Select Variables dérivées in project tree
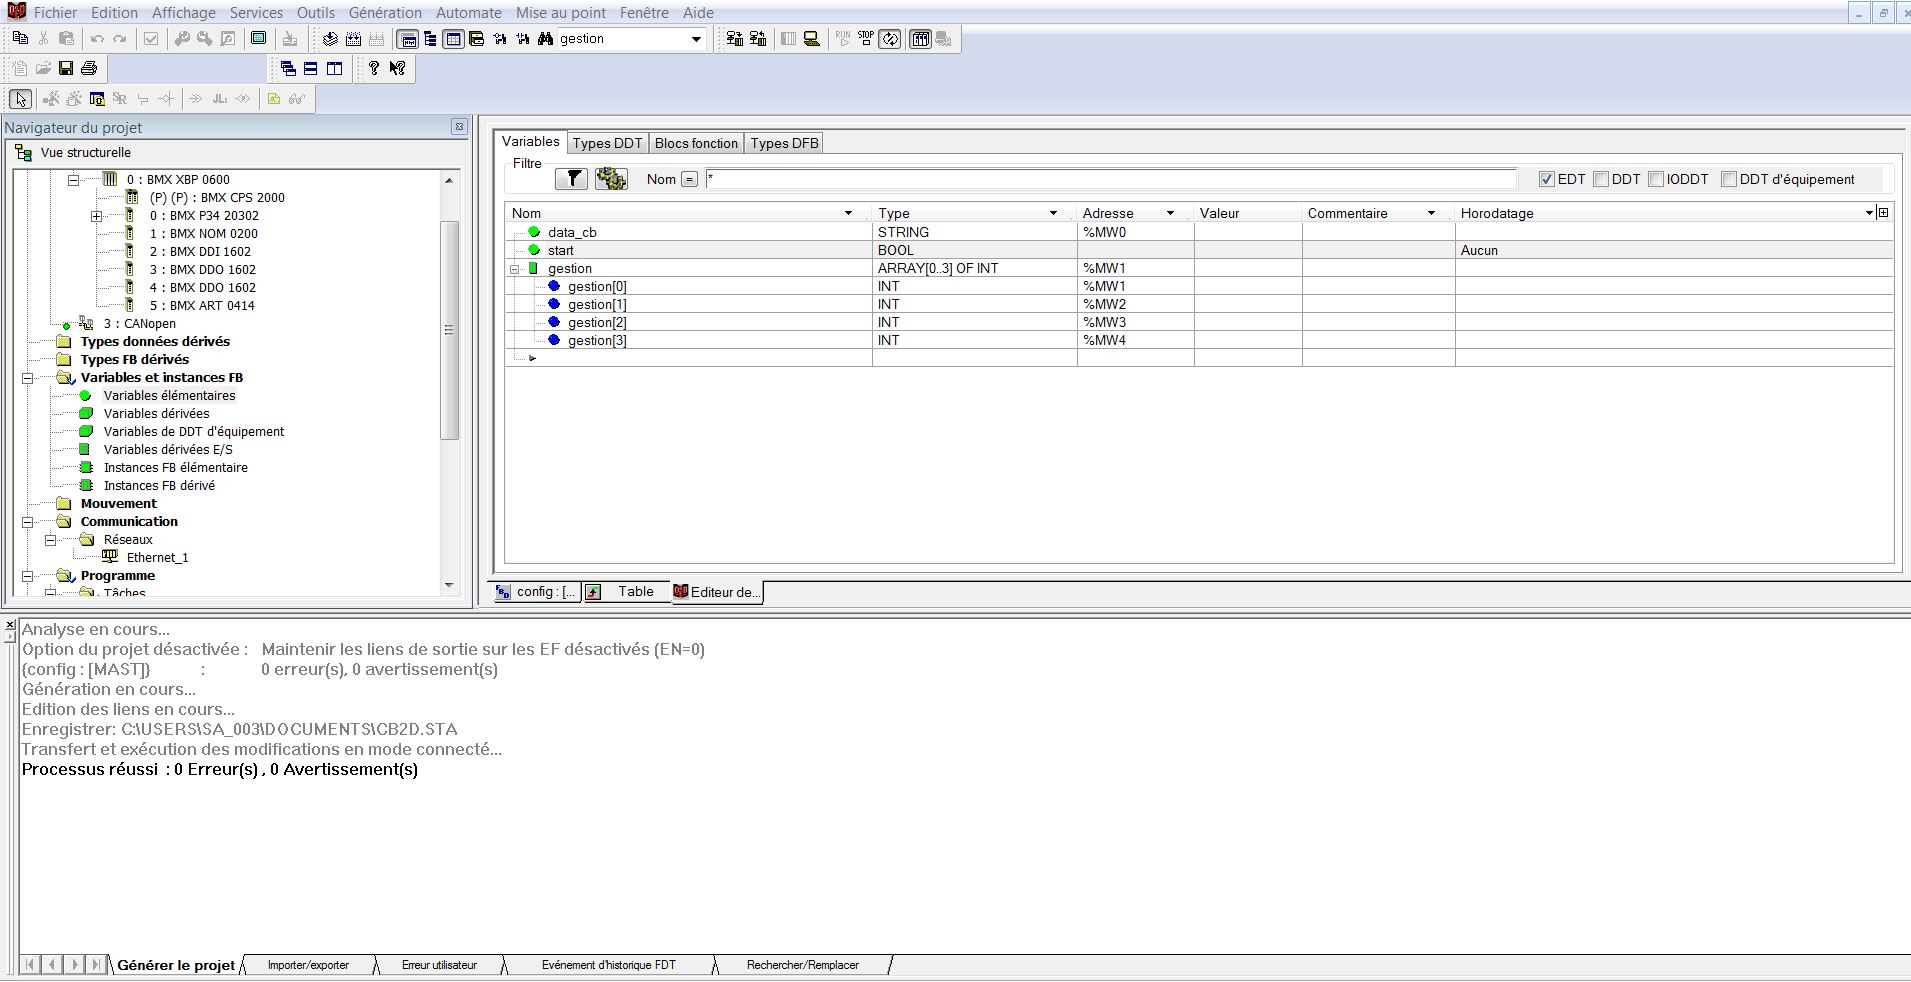The width and height of the screenshot is (1911, 982). 156,414
